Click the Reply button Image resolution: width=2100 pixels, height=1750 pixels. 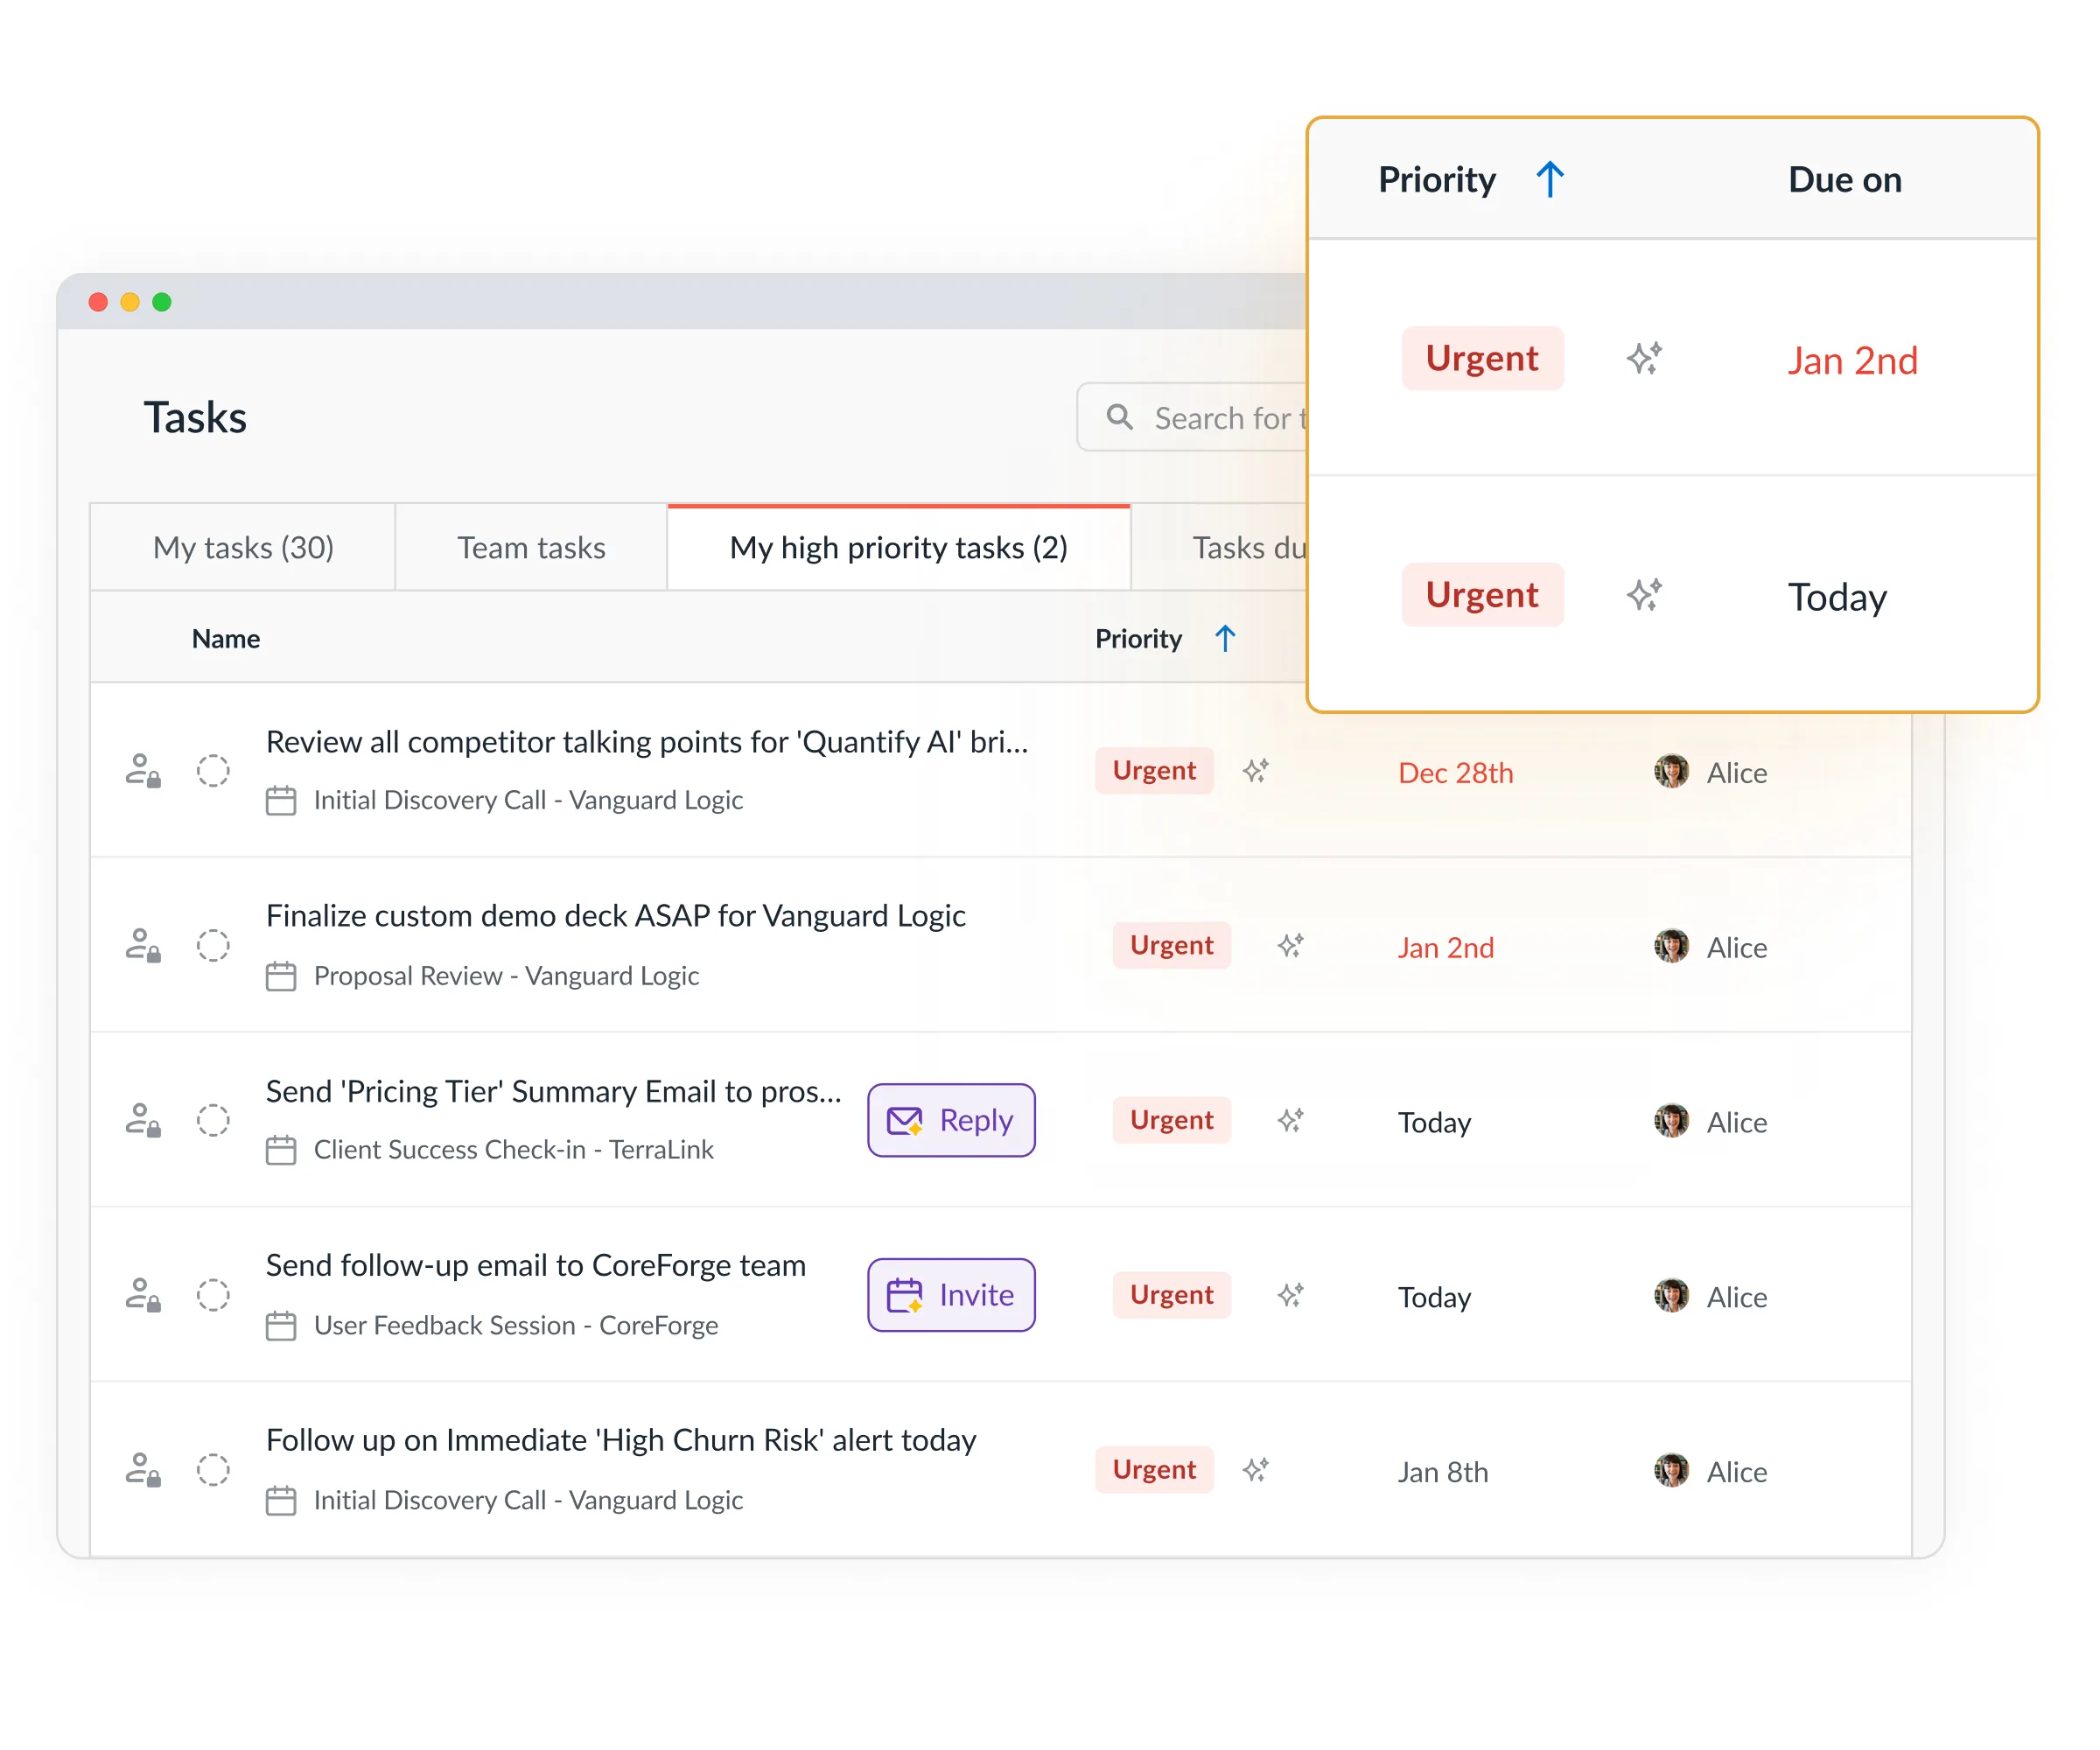tap(951, 1120)
